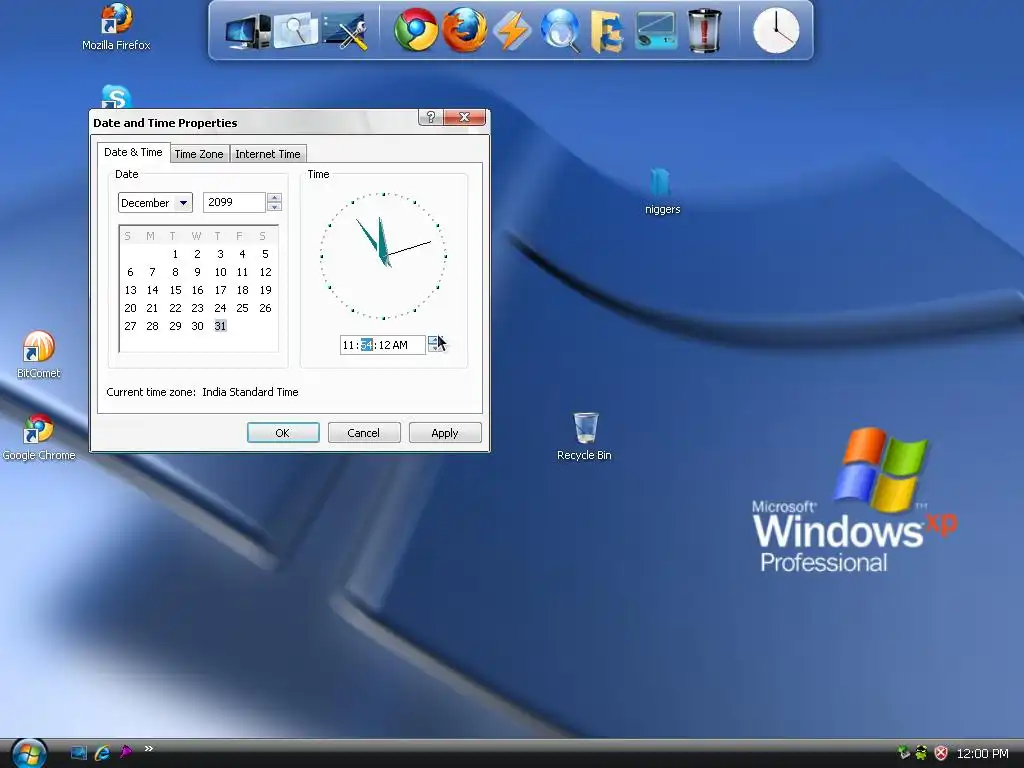Open the yellow folder with E dock icon
1024x768 pixels.
tap(607, 31)
